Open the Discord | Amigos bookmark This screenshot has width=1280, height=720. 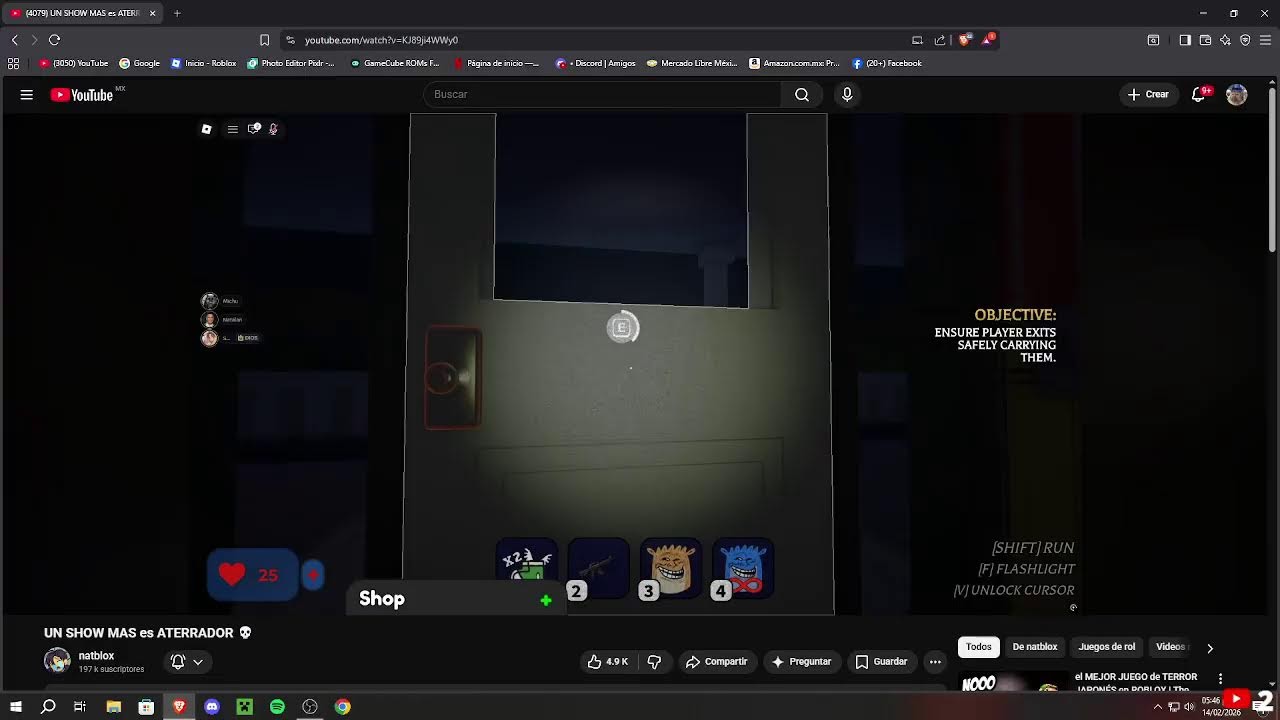596,63
